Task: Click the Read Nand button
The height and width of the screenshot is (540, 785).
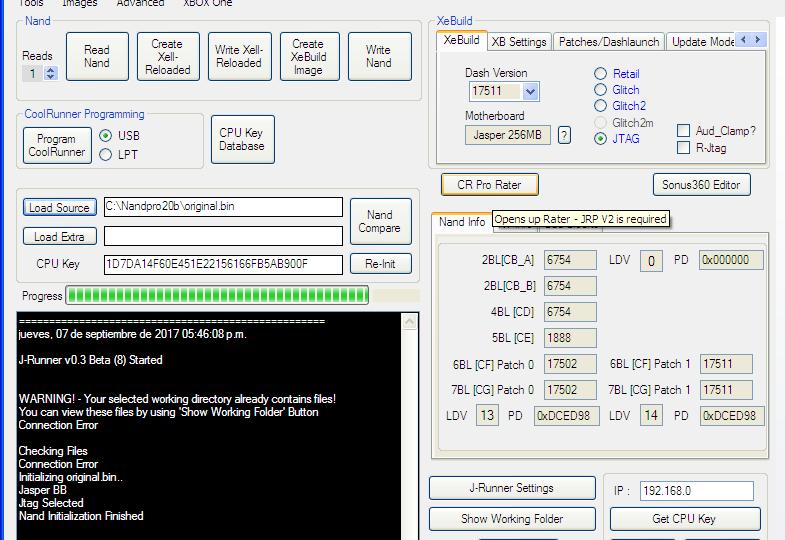Action: click(97, 57)
